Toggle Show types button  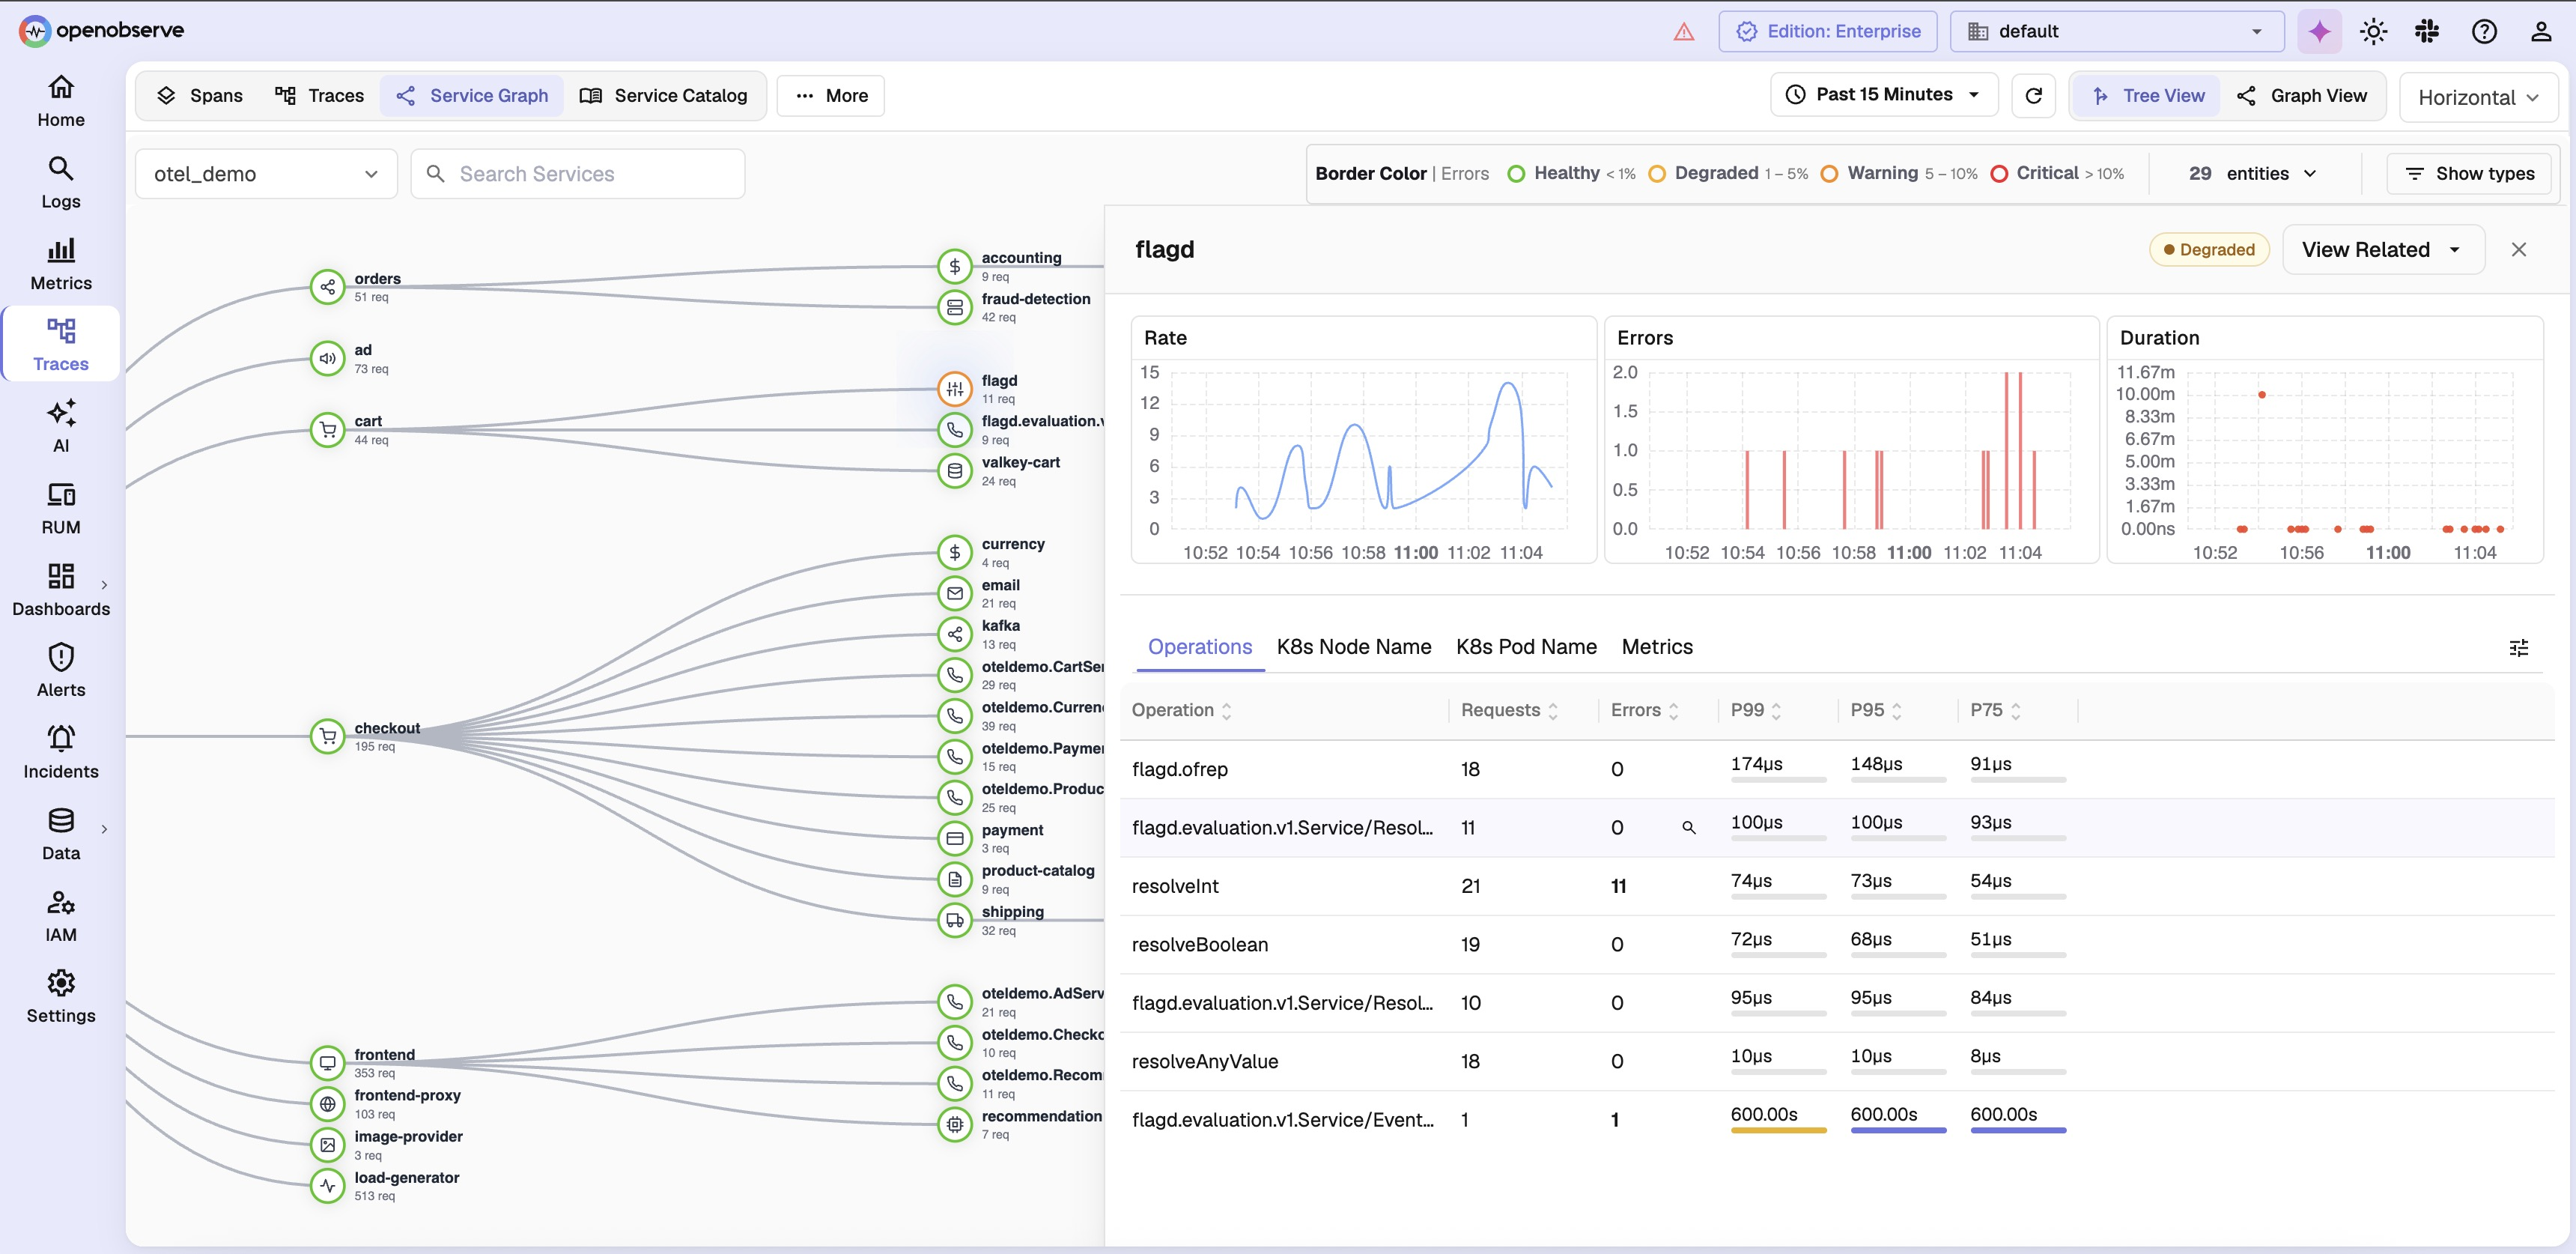(2469, 174)
